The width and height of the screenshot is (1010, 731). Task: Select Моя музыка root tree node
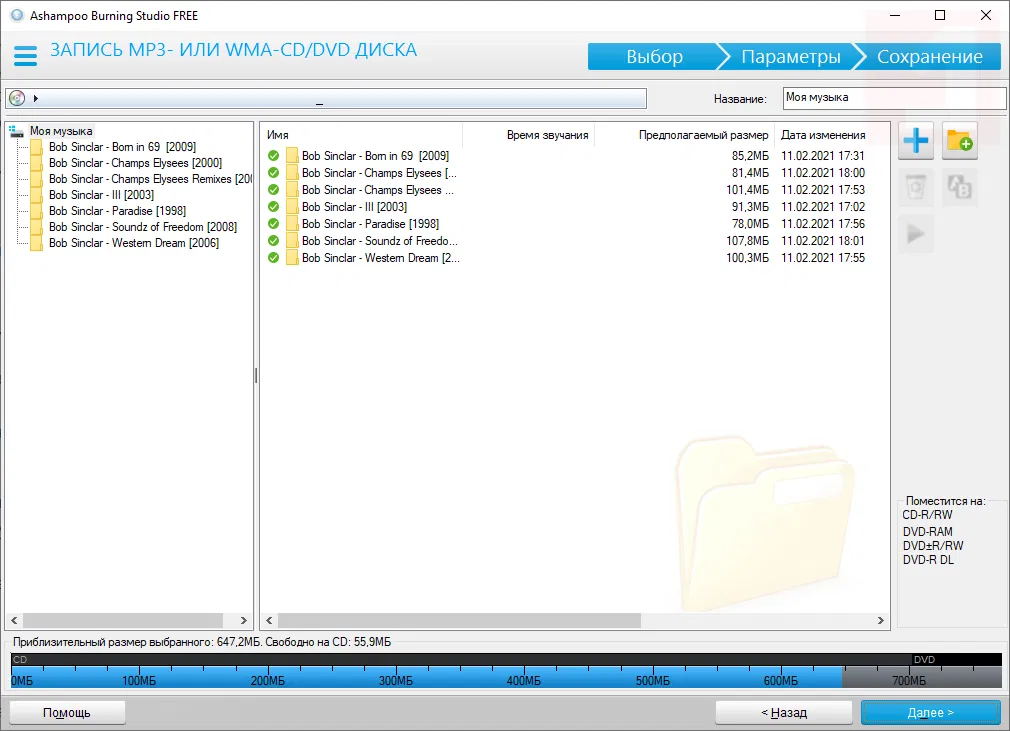(61, 131)
